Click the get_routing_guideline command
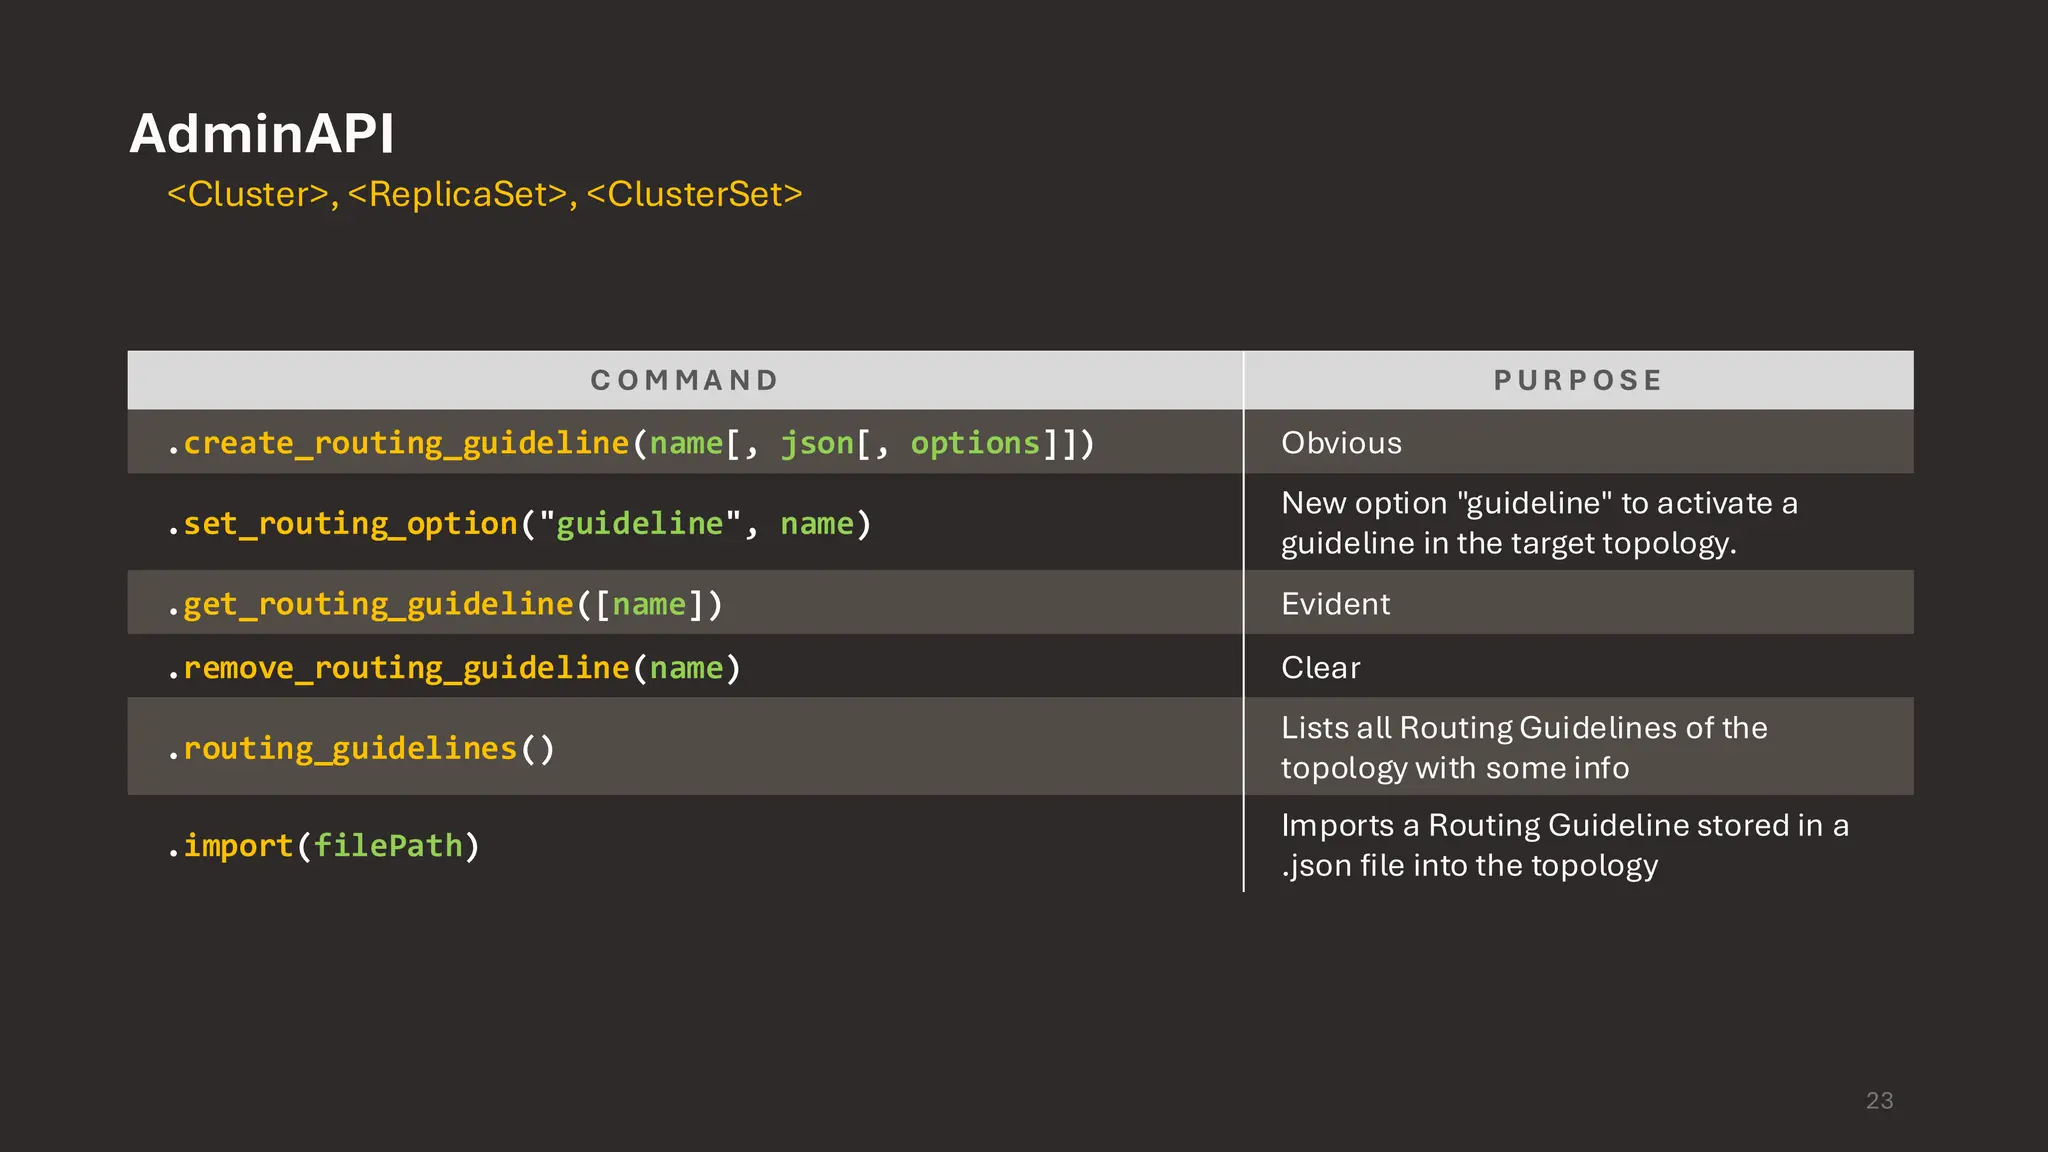2048x1152 pixels. (444, 604)
